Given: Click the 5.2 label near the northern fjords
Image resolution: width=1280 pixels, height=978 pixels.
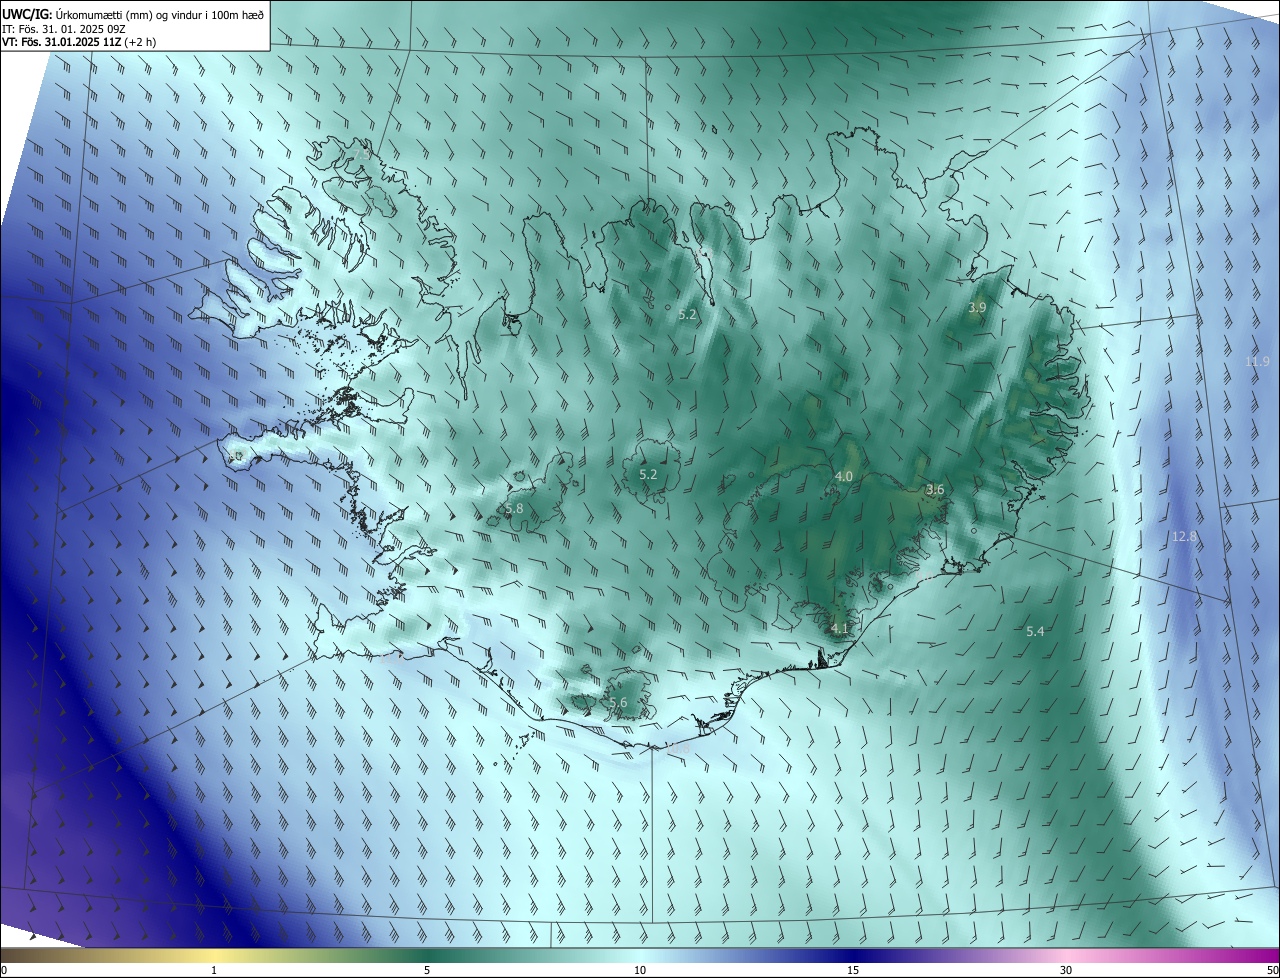Looking at the screenshot, I should point(687,314).
